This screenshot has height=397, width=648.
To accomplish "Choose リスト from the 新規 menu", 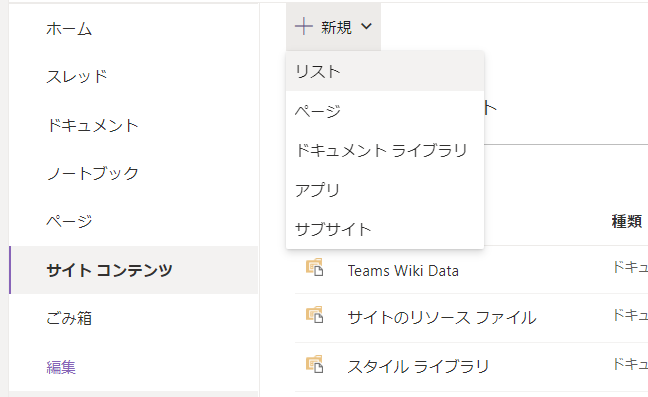I will pos(385,71).
